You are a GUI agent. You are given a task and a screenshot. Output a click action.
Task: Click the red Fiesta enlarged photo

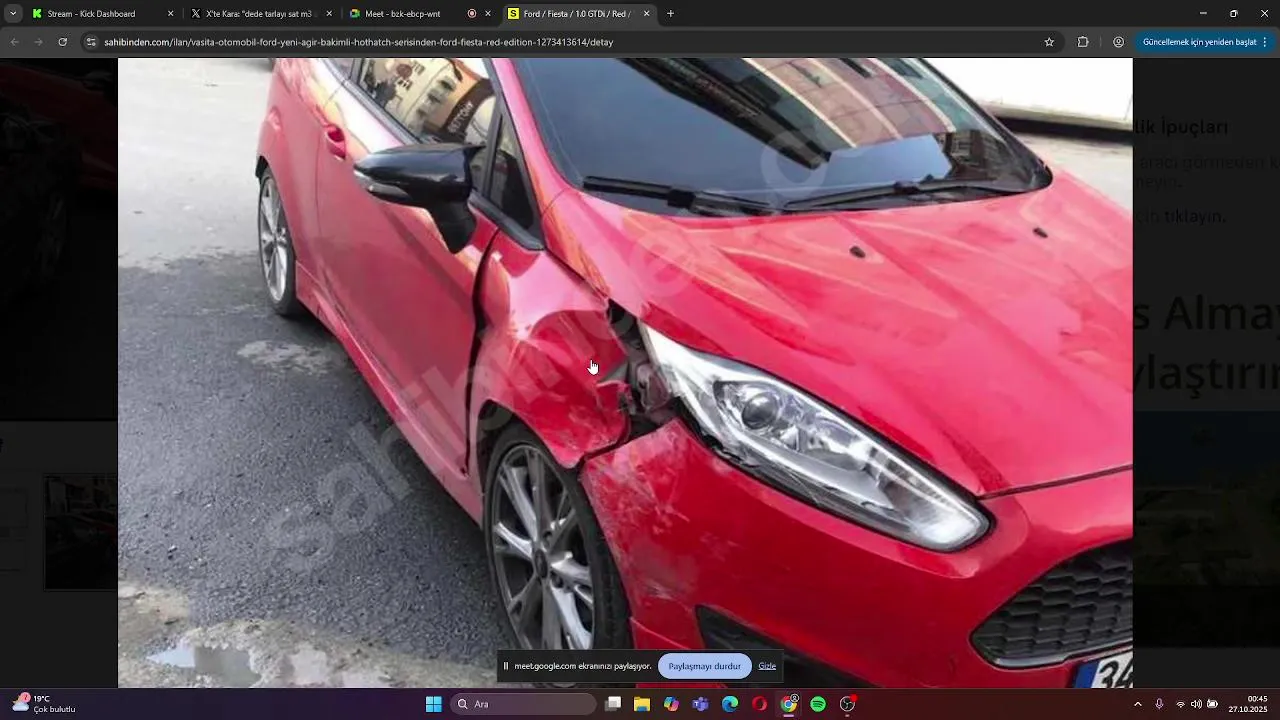click(x=625, y=373)
